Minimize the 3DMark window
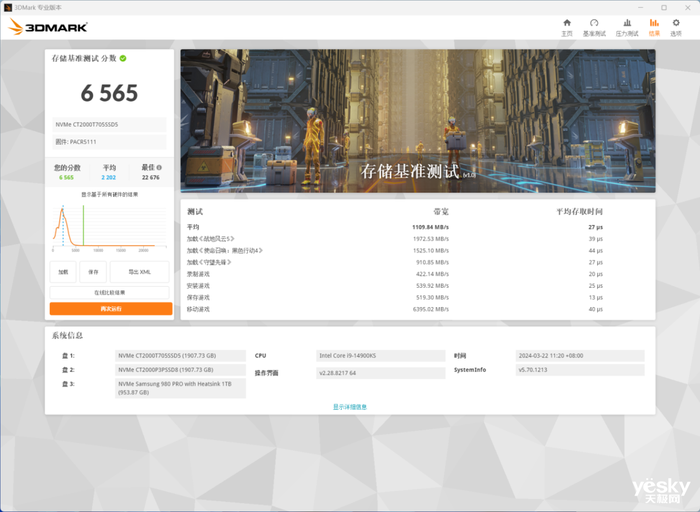 click(641, 8)
